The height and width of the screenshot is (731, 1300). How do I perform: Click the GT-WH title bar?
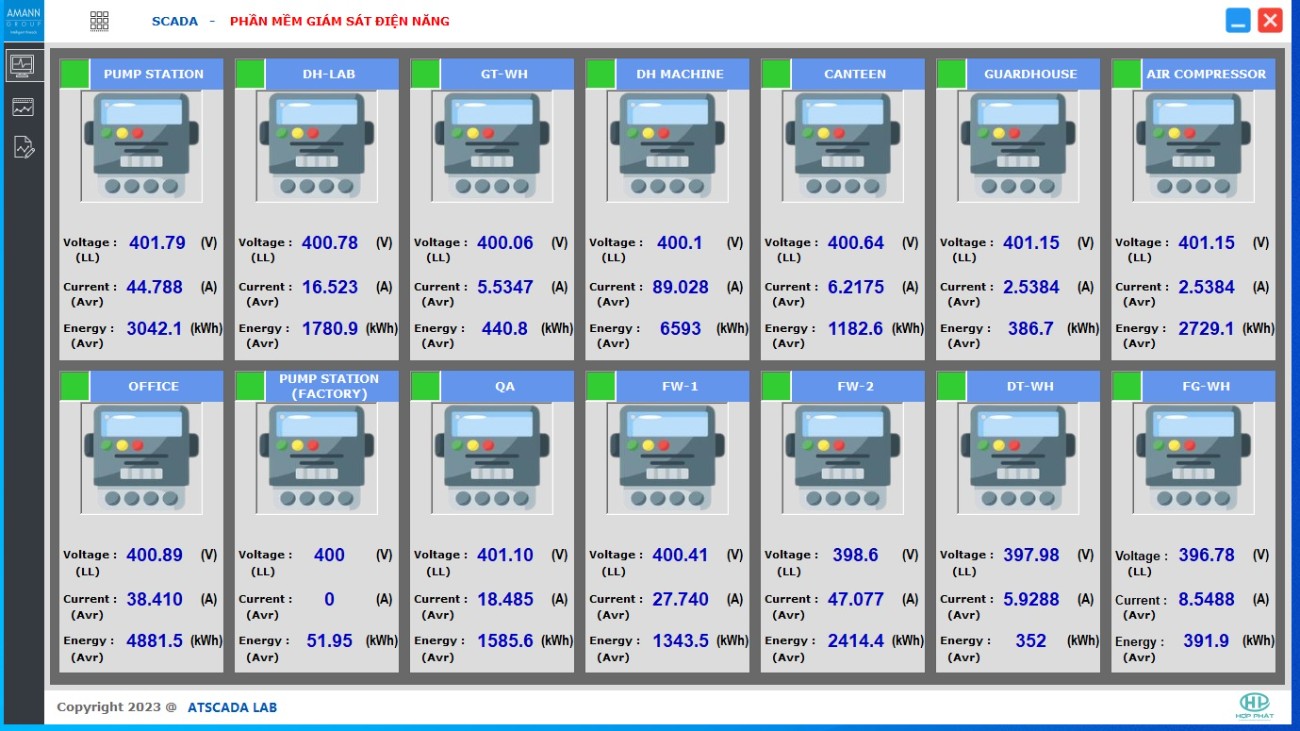(x=504, y=74)
